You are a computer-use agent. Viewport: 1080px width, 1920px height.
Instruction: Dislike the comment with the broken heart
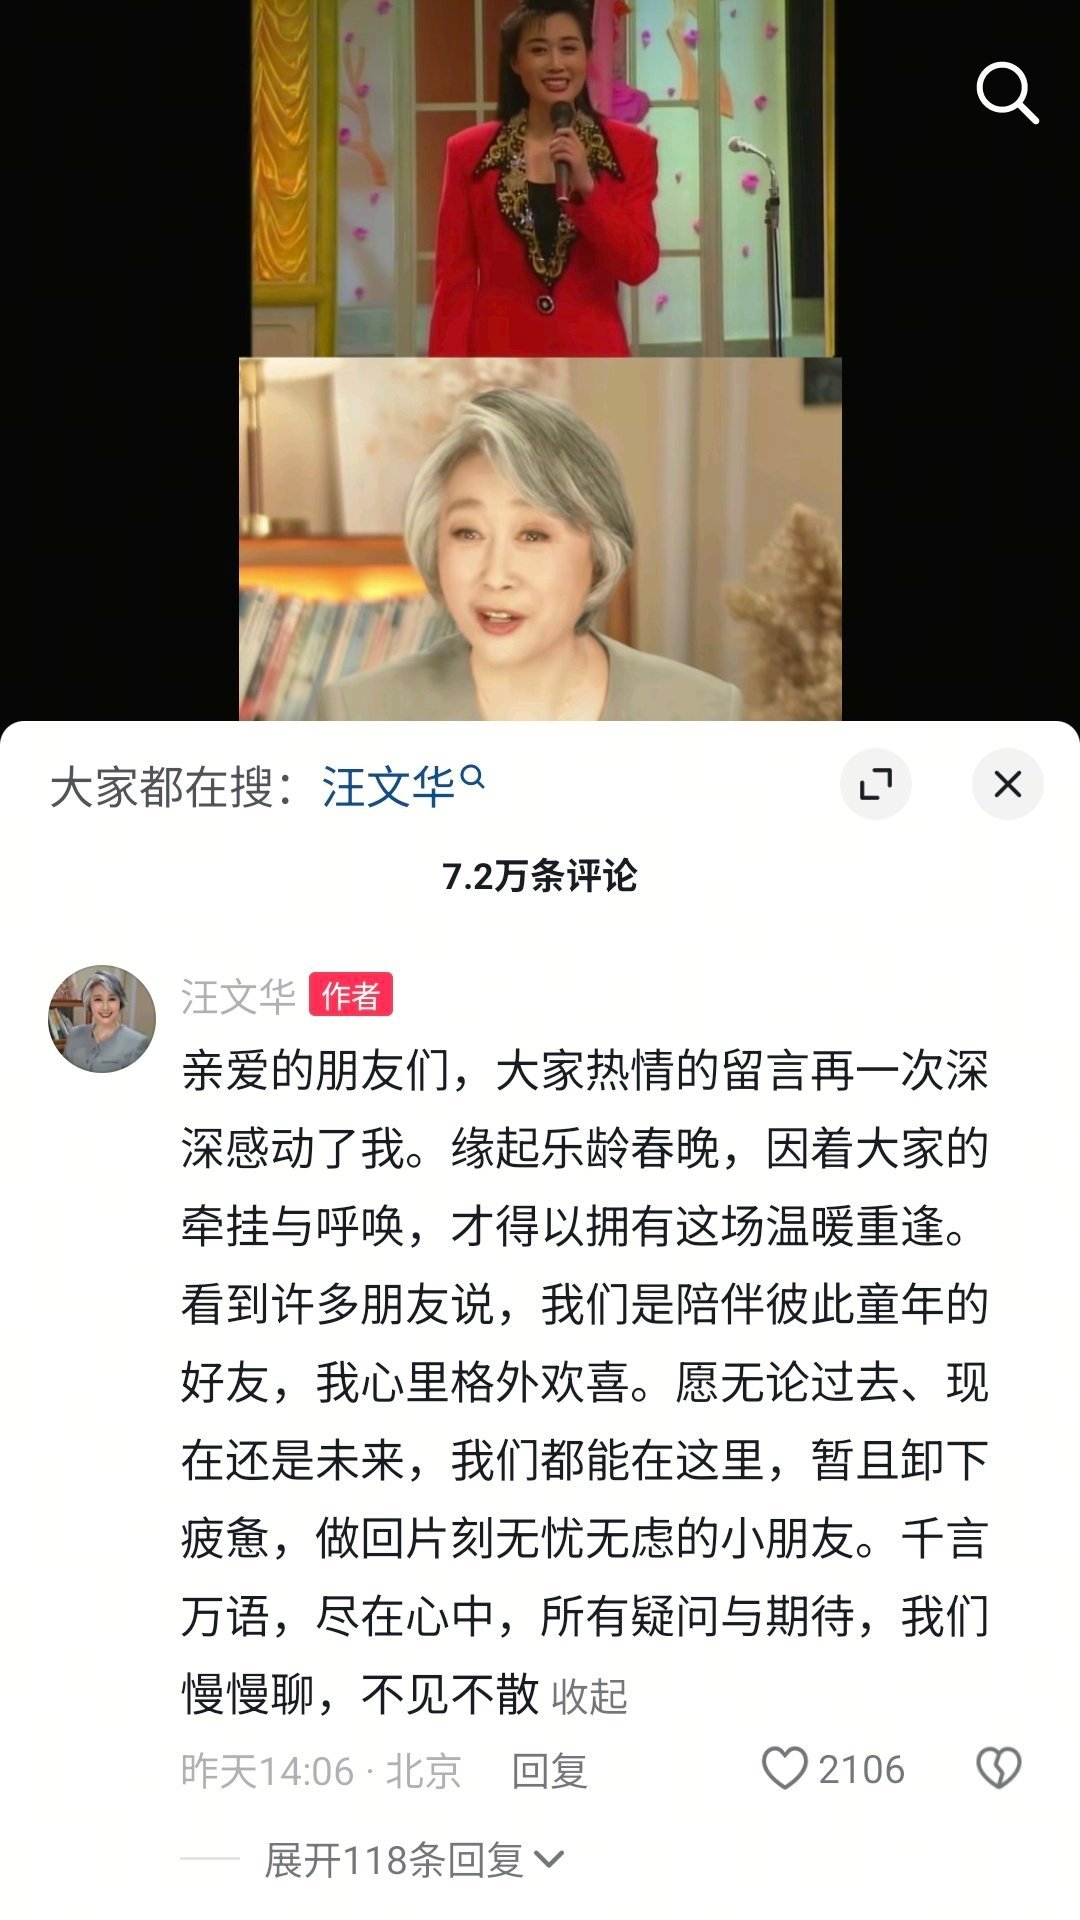(998, 1769)
